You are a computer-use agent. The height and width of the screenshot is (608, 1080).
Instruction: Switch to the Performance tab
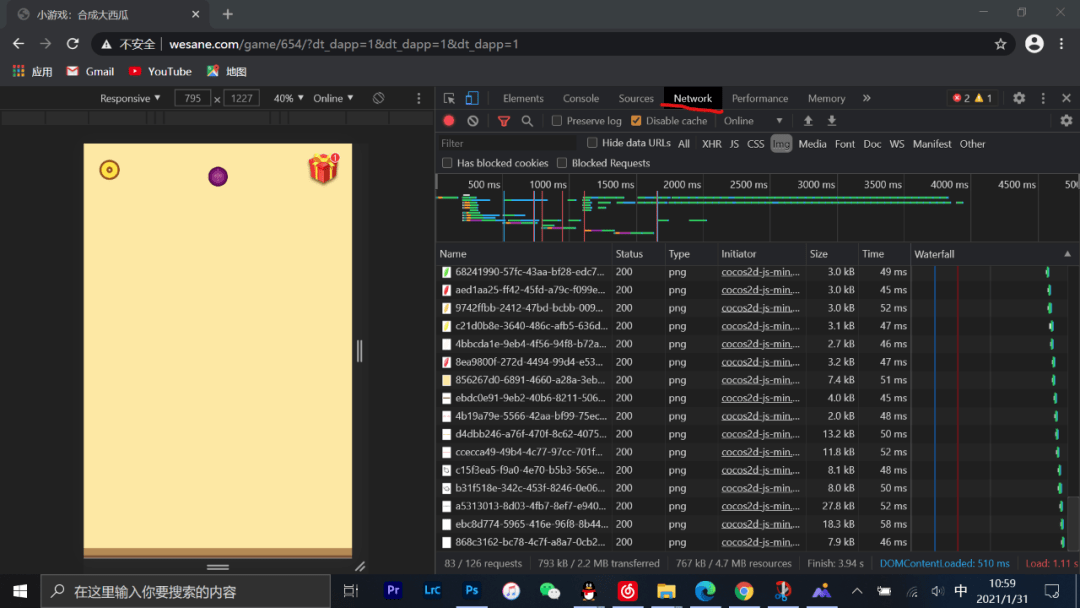(x=760, y=98)
